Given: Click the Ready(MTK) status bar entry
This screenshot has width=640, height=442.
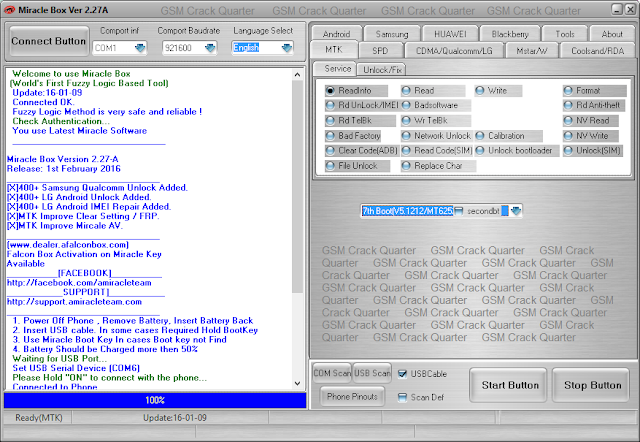Looking at the screenshot, I should click(x=39, y=418).
